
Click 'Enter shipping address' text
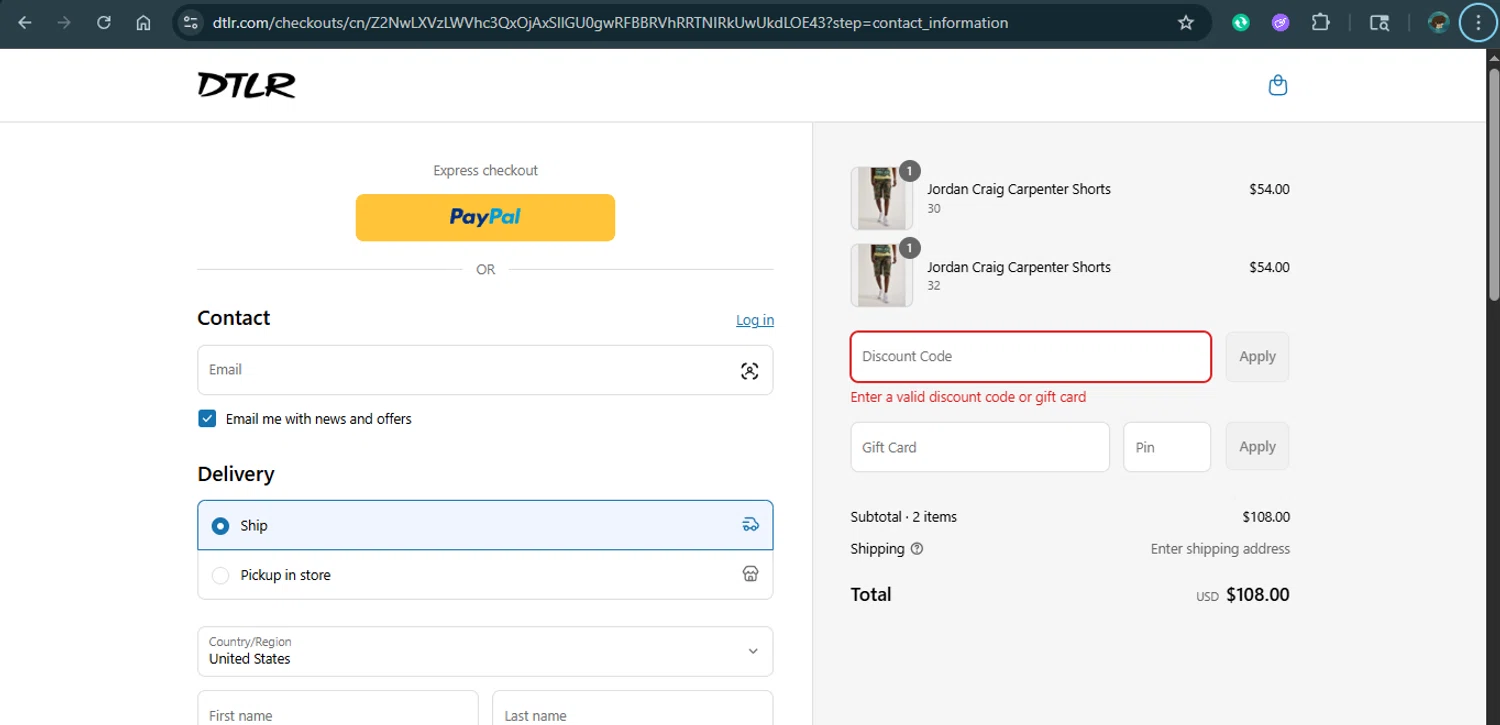pos(1220,549)
